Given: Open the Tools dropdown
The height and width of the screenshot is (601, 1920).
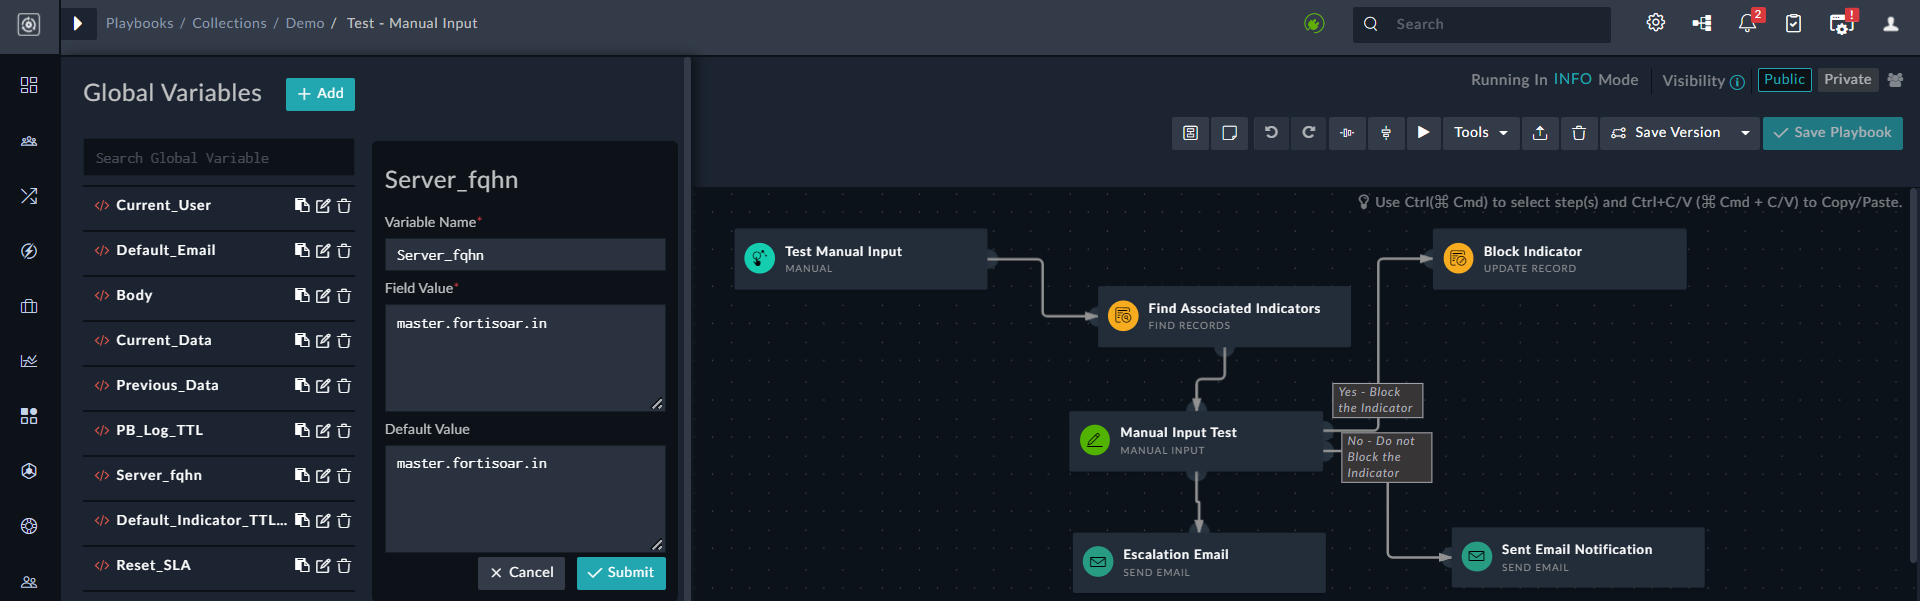Looking at the screenshot, I should 1481,132.
